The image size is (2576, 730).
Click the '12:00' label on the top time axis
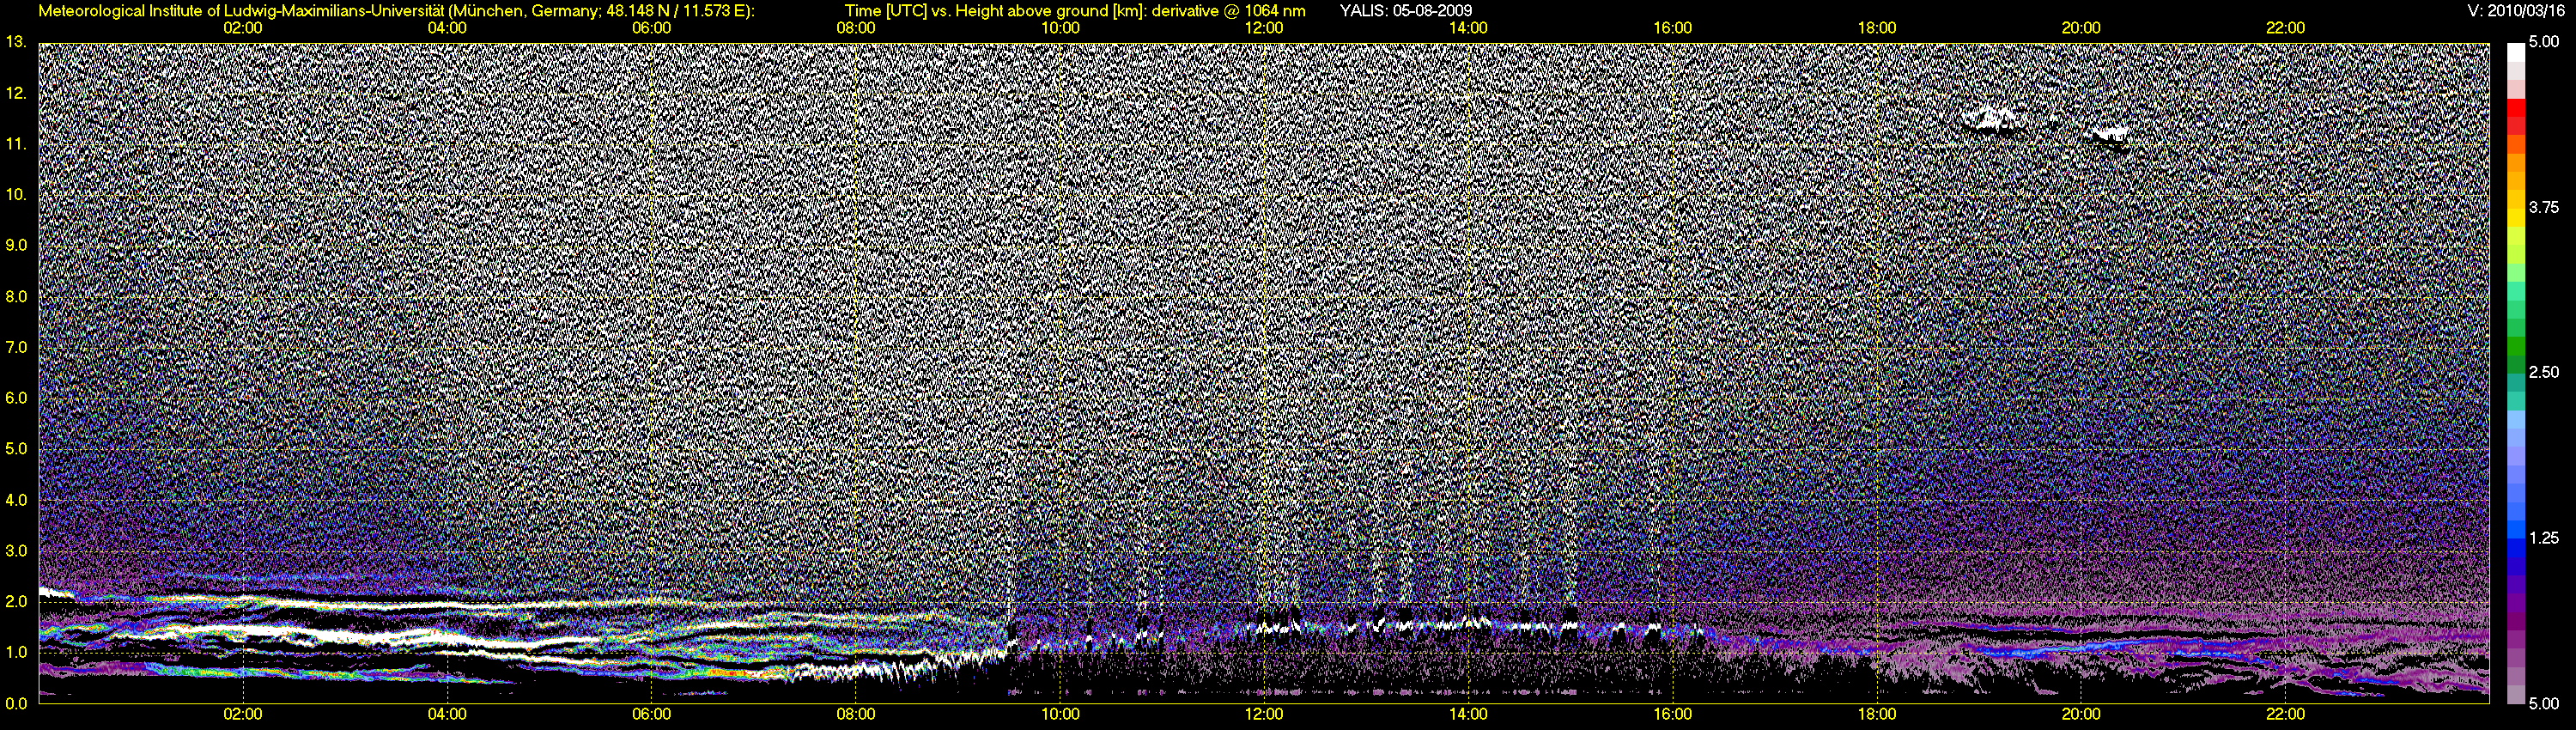(x=1264, y=28)
